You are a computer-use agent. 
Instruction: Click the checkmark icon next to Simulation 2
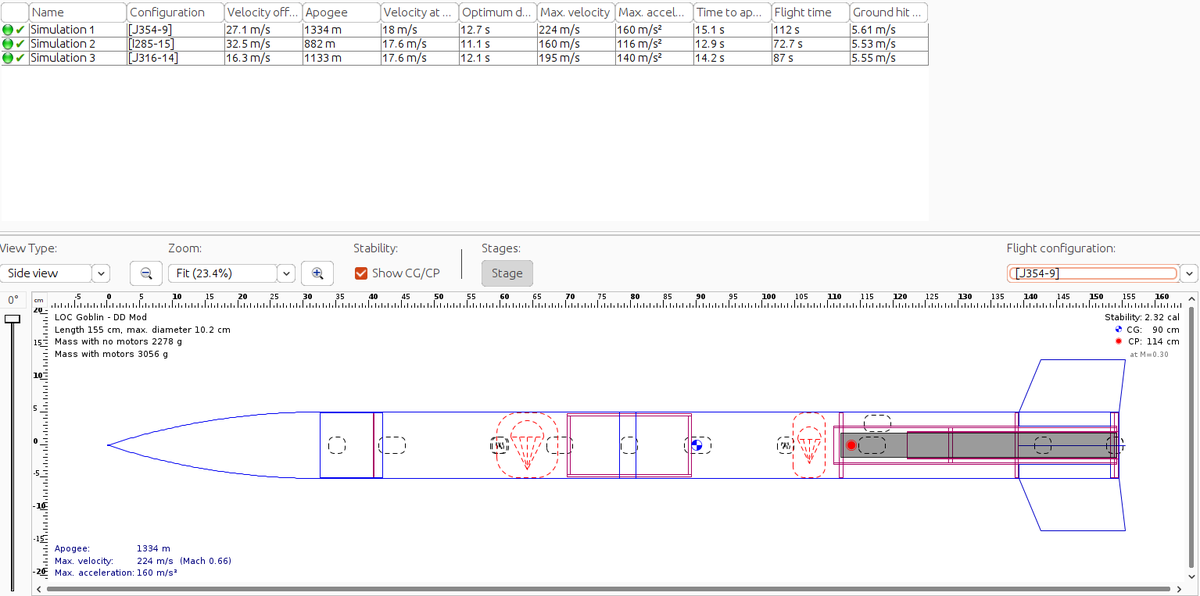click(19, 43)
